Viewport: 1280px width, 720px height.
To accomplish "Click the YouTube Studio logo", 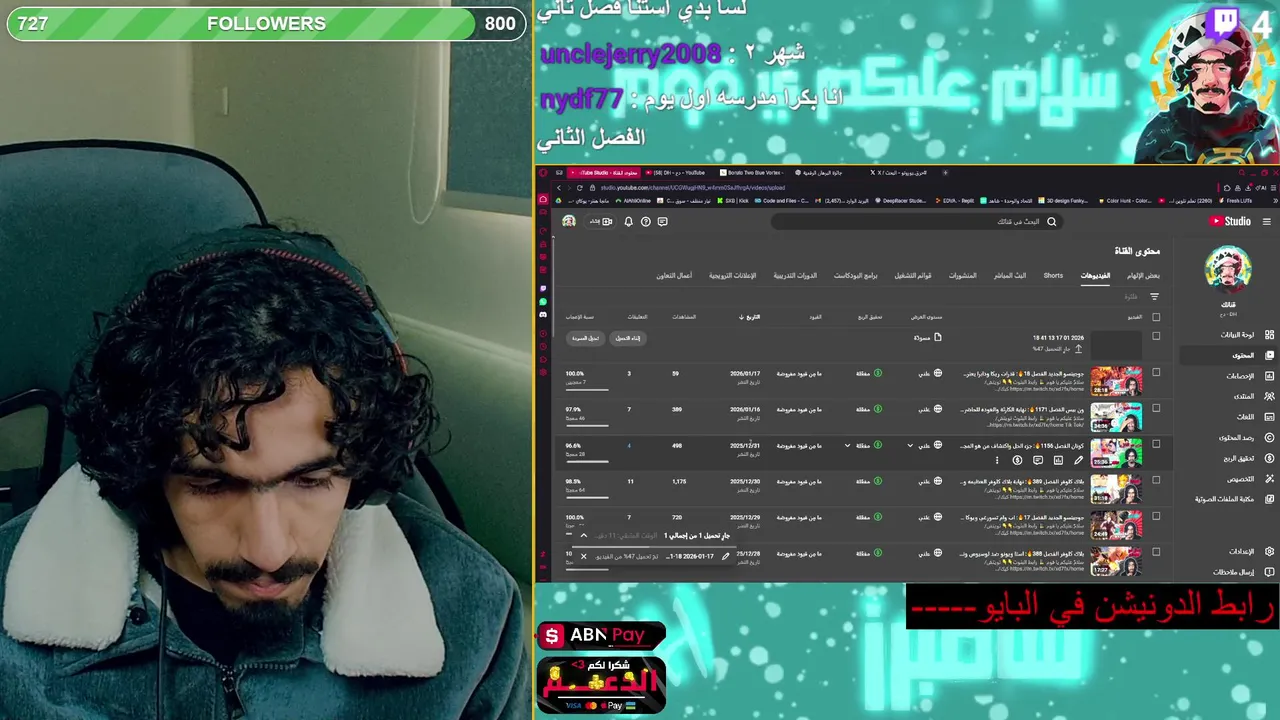I will click(1231, 221).
